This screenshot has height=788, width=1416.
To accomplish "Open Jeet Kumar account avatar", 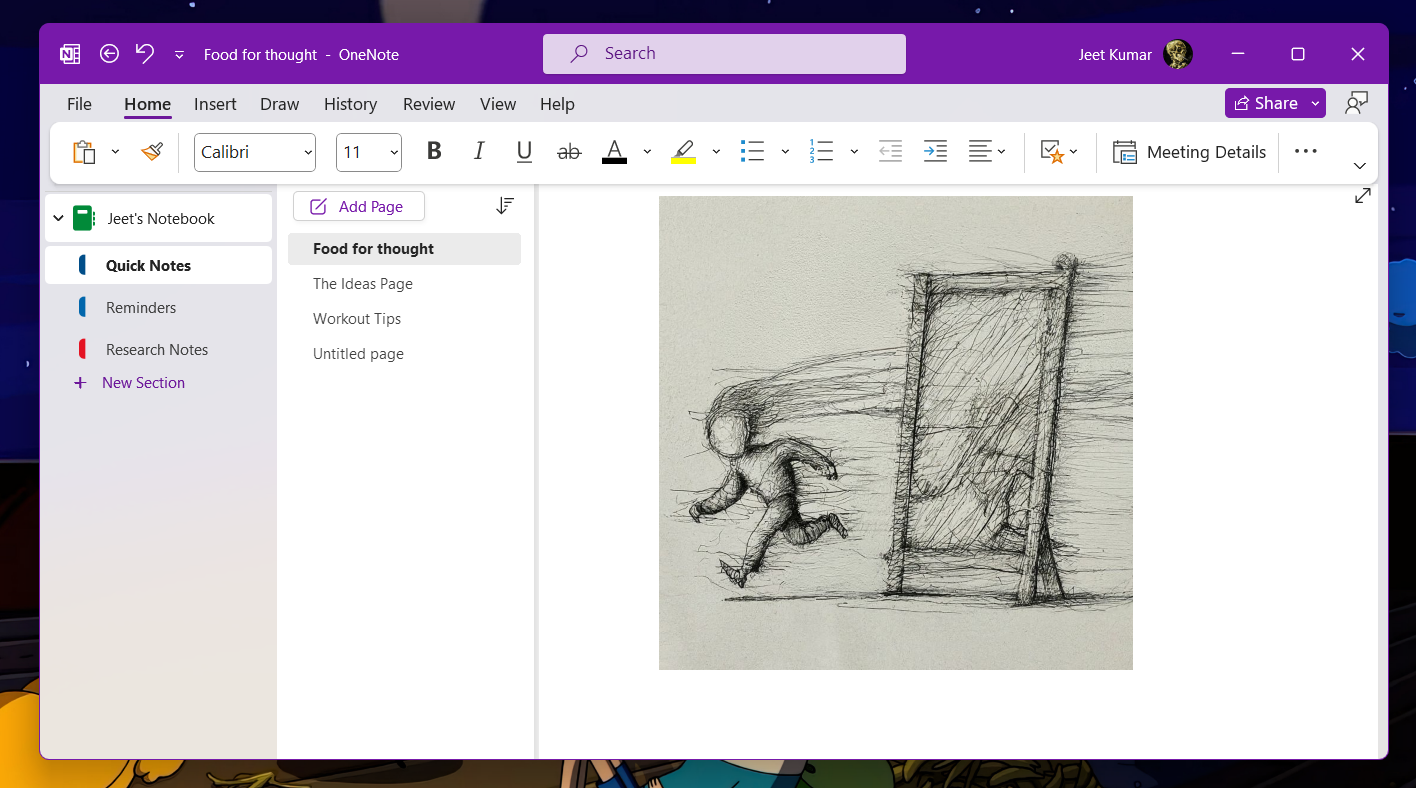I will 1178,54.
